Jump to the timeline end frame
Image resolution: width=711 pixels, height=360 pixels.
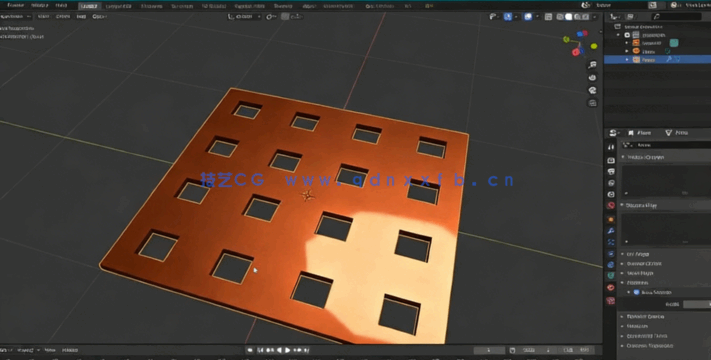coord(306,350)
